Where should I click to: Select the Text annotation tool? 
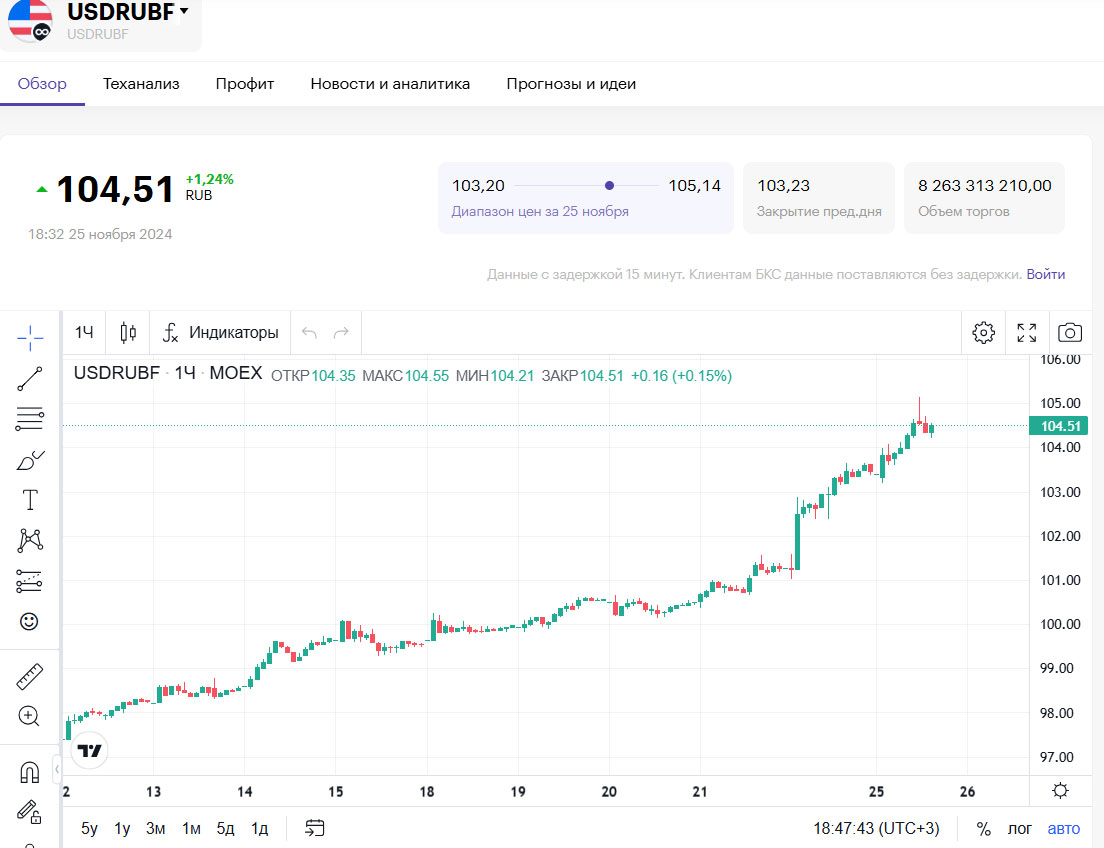[30, 500]
